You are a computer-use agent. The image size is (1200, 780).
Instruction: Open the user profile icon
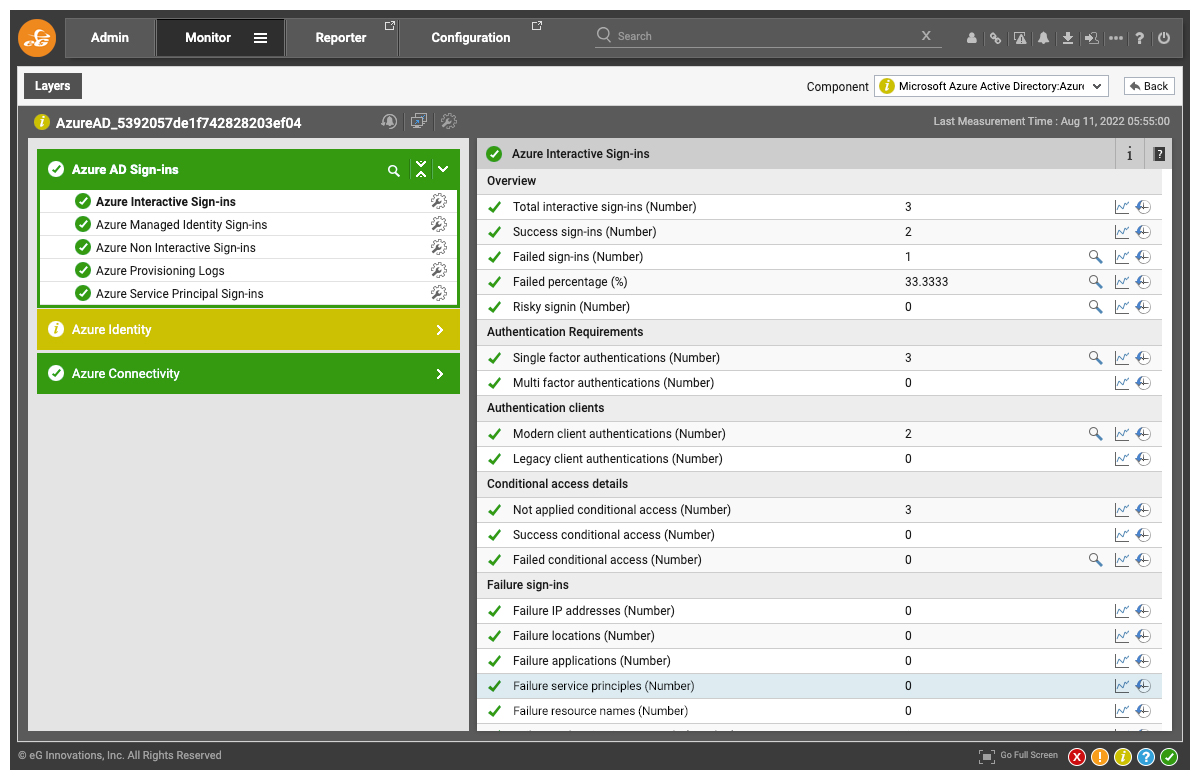point(972,38)
